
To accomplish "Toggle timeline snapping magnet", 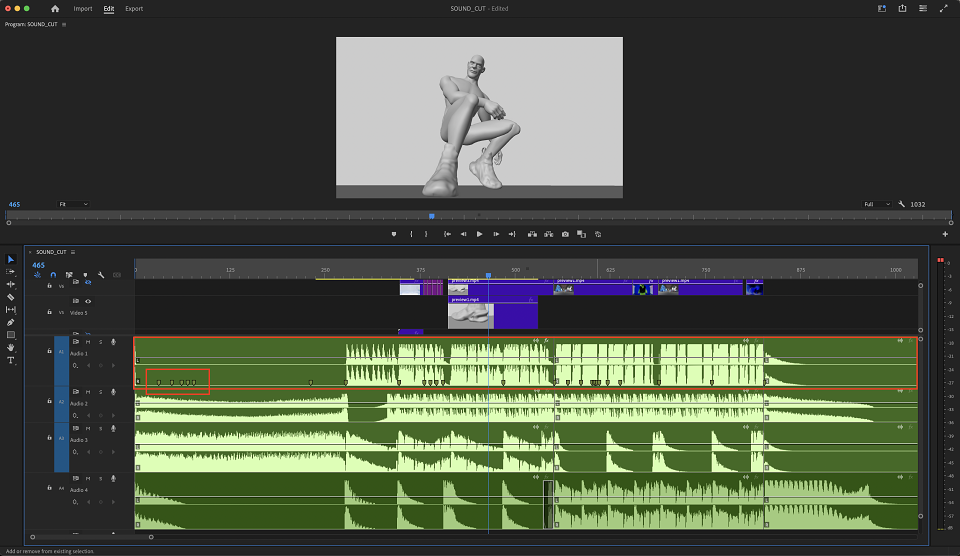I will click(x=53, y=275).
